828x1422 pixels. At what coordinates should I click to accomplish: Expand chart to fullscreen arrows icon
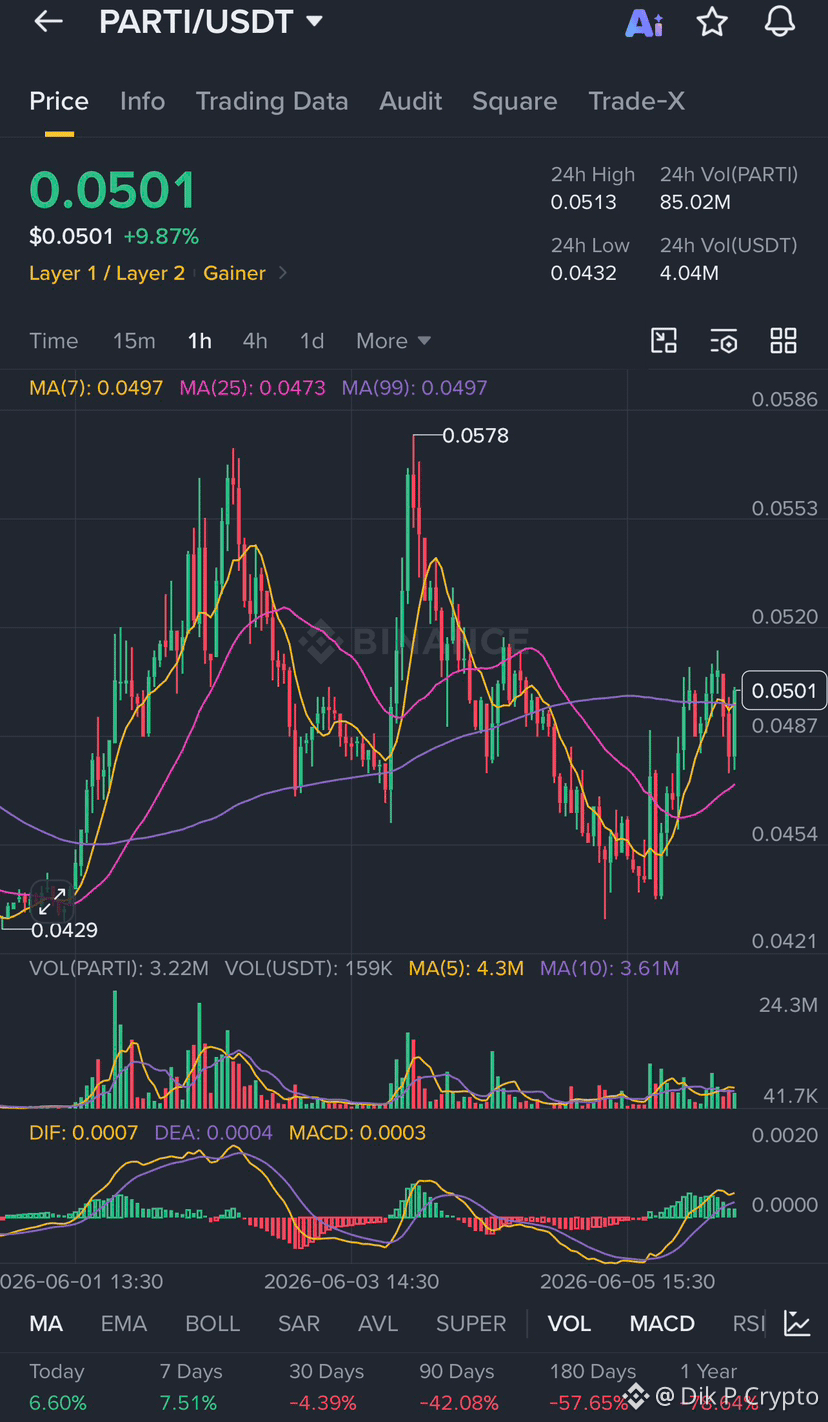pos(52,901)
